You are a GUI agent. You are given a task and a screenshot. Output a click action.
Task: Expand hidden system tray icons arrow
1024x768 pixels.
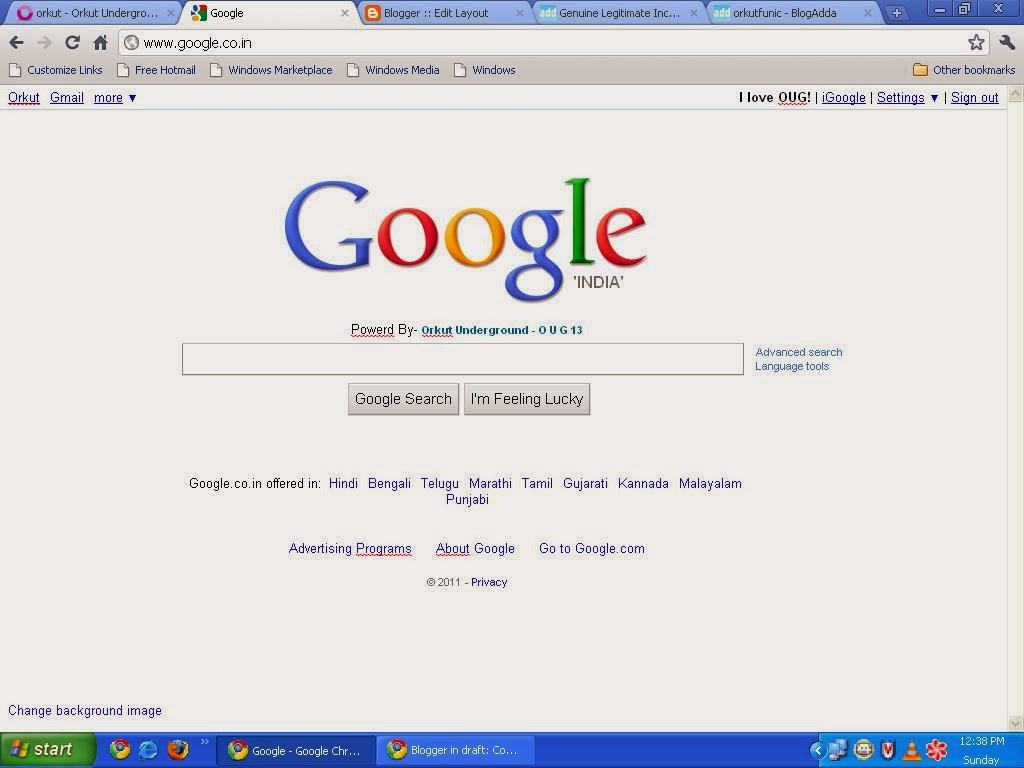coord(817,750)
